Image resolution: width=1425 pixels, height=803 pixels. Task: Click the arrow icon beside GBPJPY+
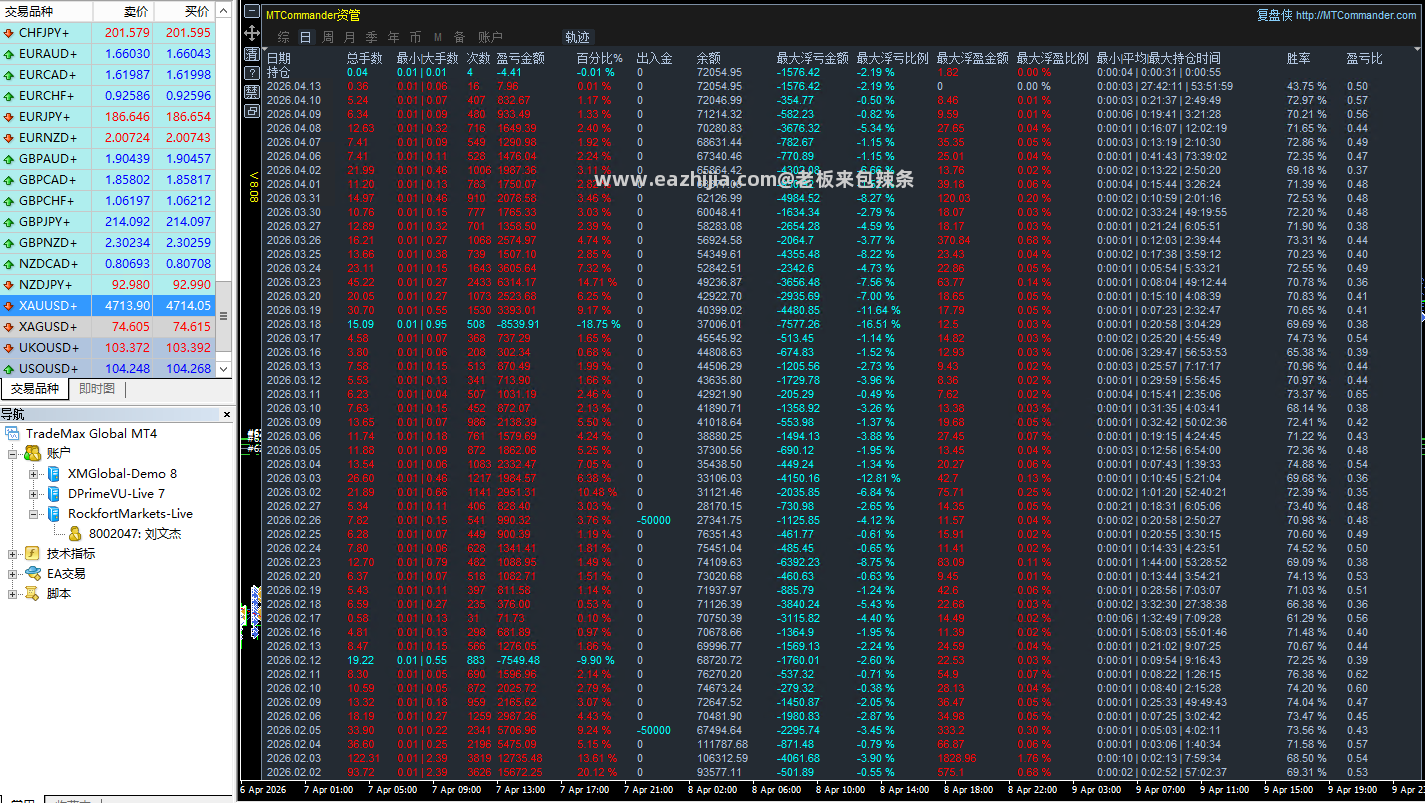coord(9,222)
